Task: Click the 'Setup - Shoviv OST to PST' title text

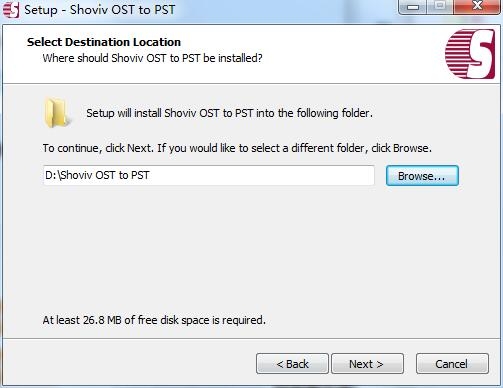Action: 100,10
